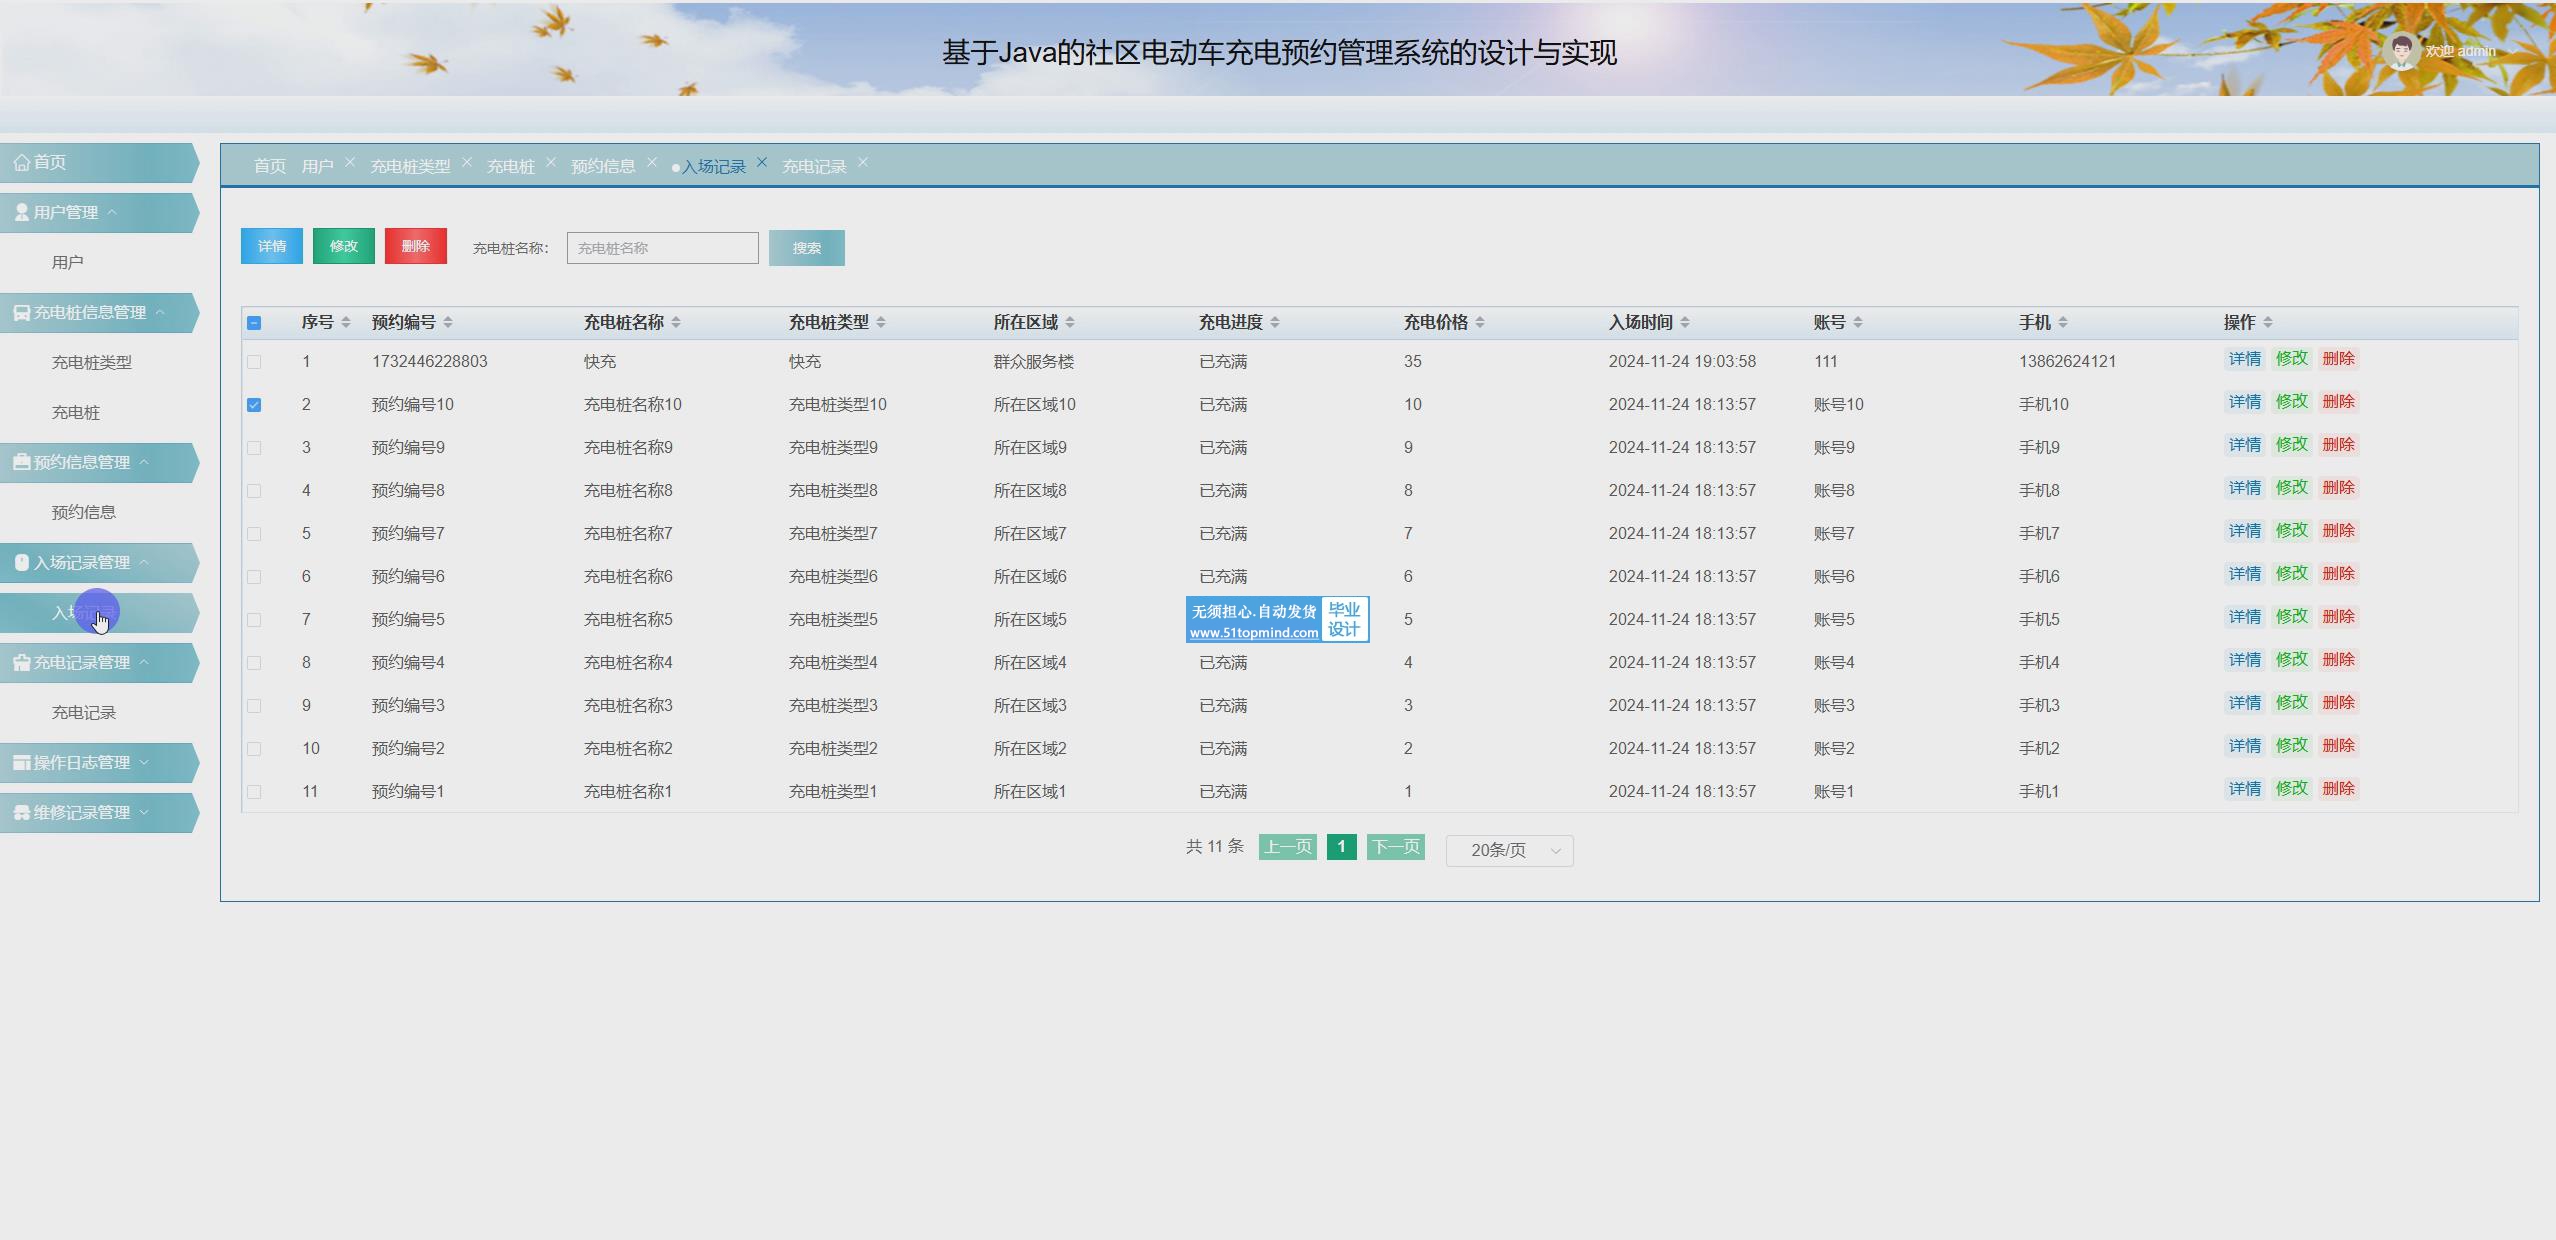
Task: Click the charging record management icon
Action: point(21,662)
